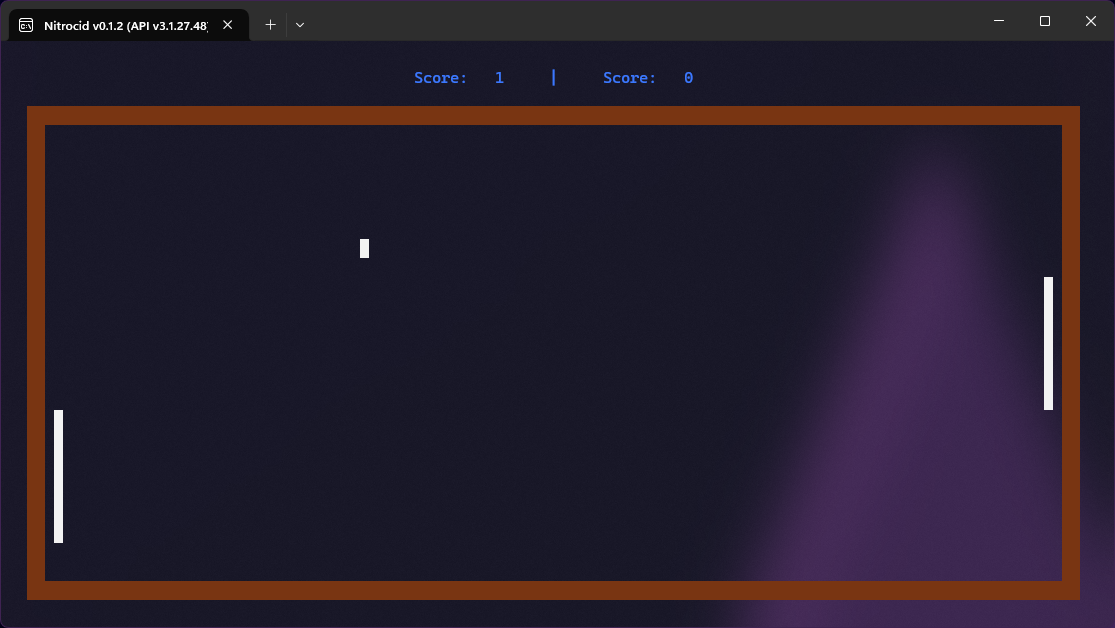
Task: Close the terminal window
Action: click(1091, 21)
